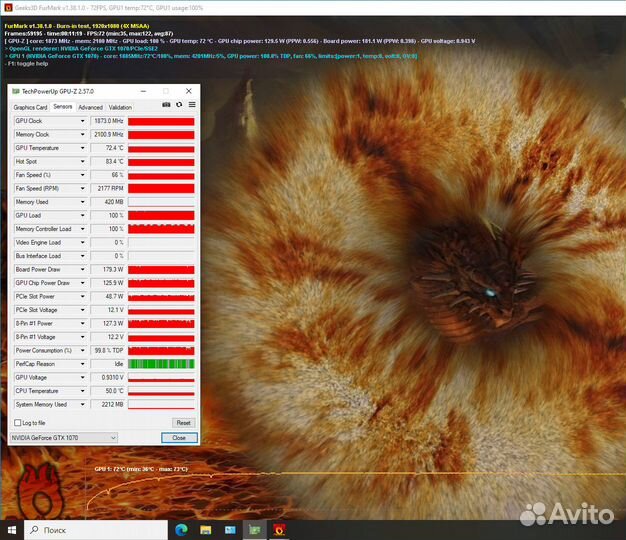This screenshot has height=540, width=626.
Task: Open the GPU Load sensor dropdown
Action: [83, 216]
